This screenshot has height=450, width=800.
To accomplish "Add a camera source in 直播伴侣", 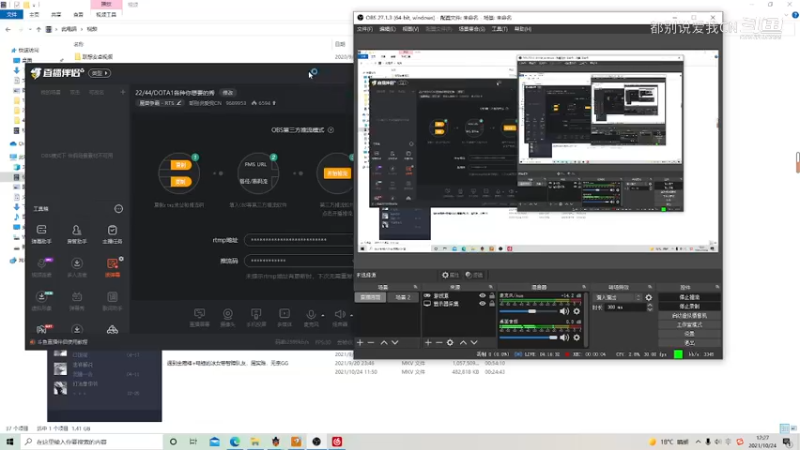I will 228,317.
